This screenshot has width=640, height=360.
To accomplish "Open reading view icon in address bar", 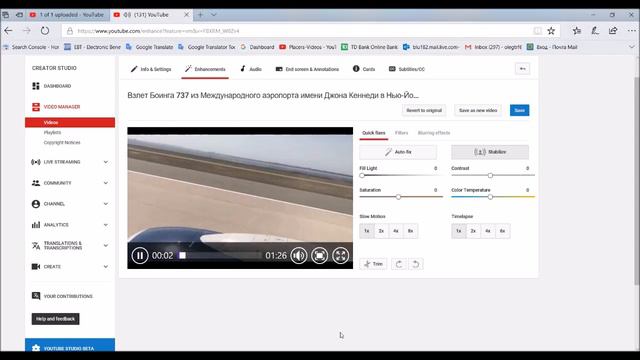I will point(538,31).
